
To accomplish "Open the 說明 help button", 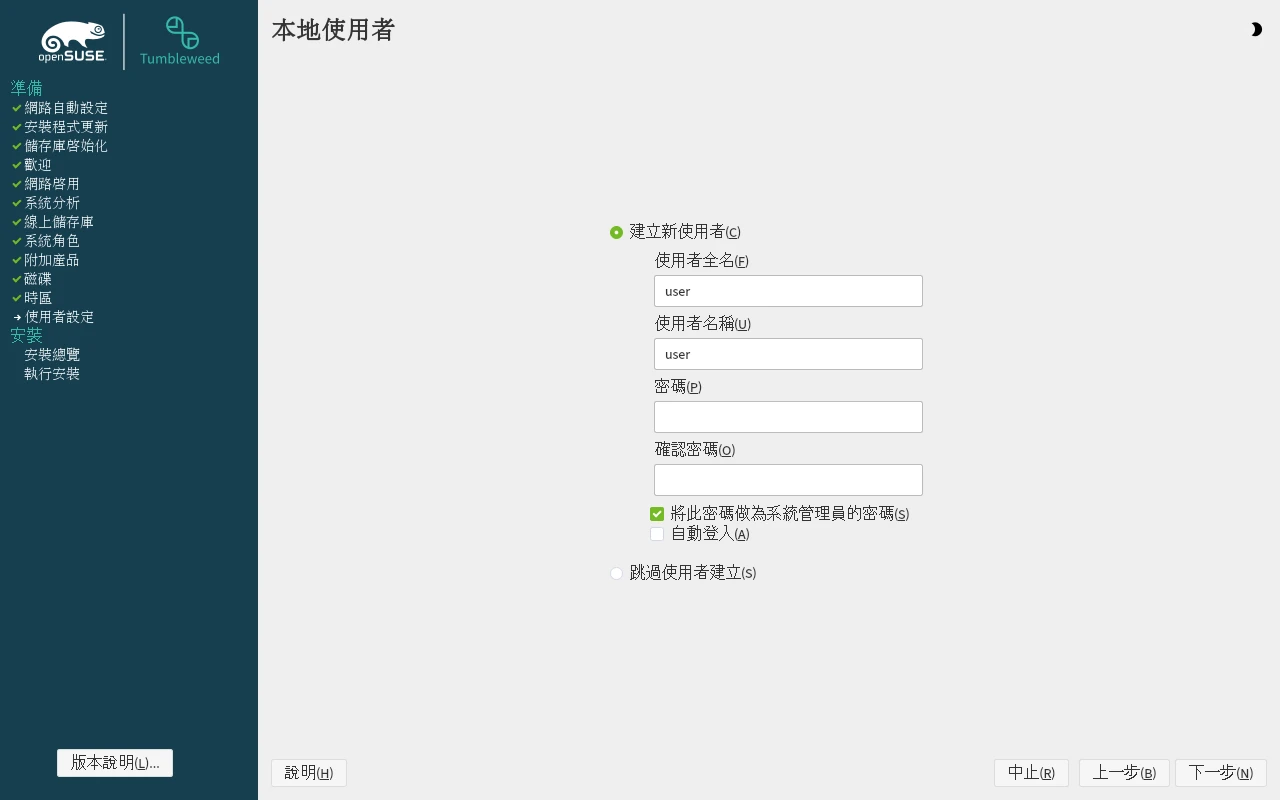I will click(x=309, y=773).
